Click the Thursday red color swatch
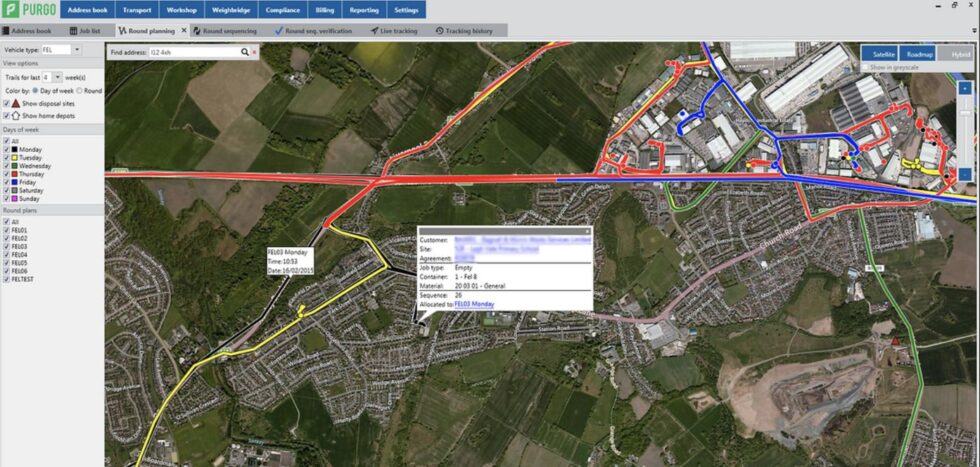Viewport: 980px width, 467px height. pos(14,174)
